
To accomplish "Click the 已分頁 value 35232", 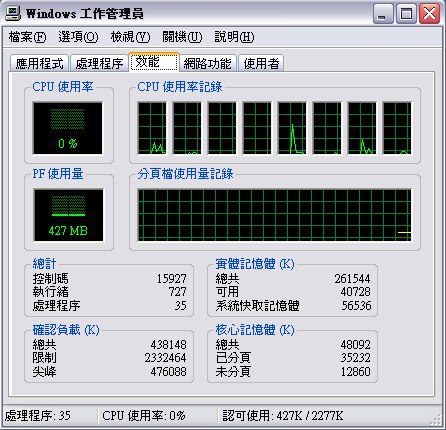I will pos(355,358).
